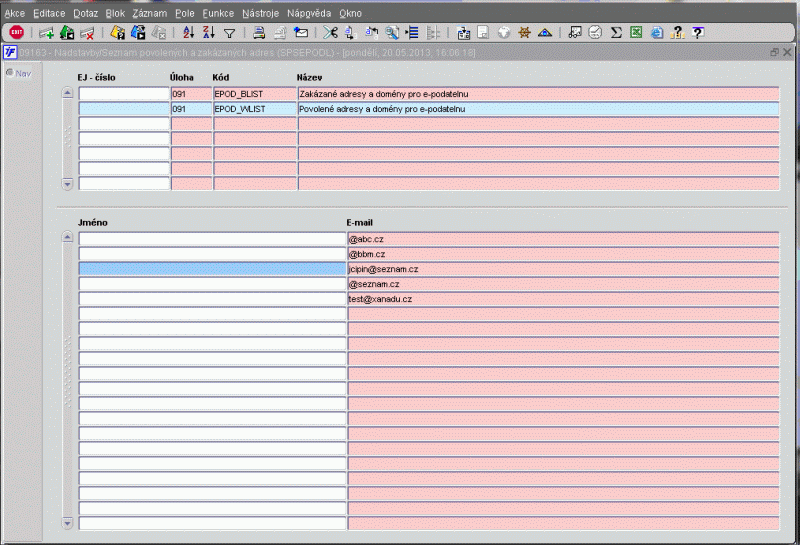Click the highlighted Jméno field beside jcipin@seznam.cz
Image resolution: width=800 pixels, height=545 pixels.
[212, 269]
